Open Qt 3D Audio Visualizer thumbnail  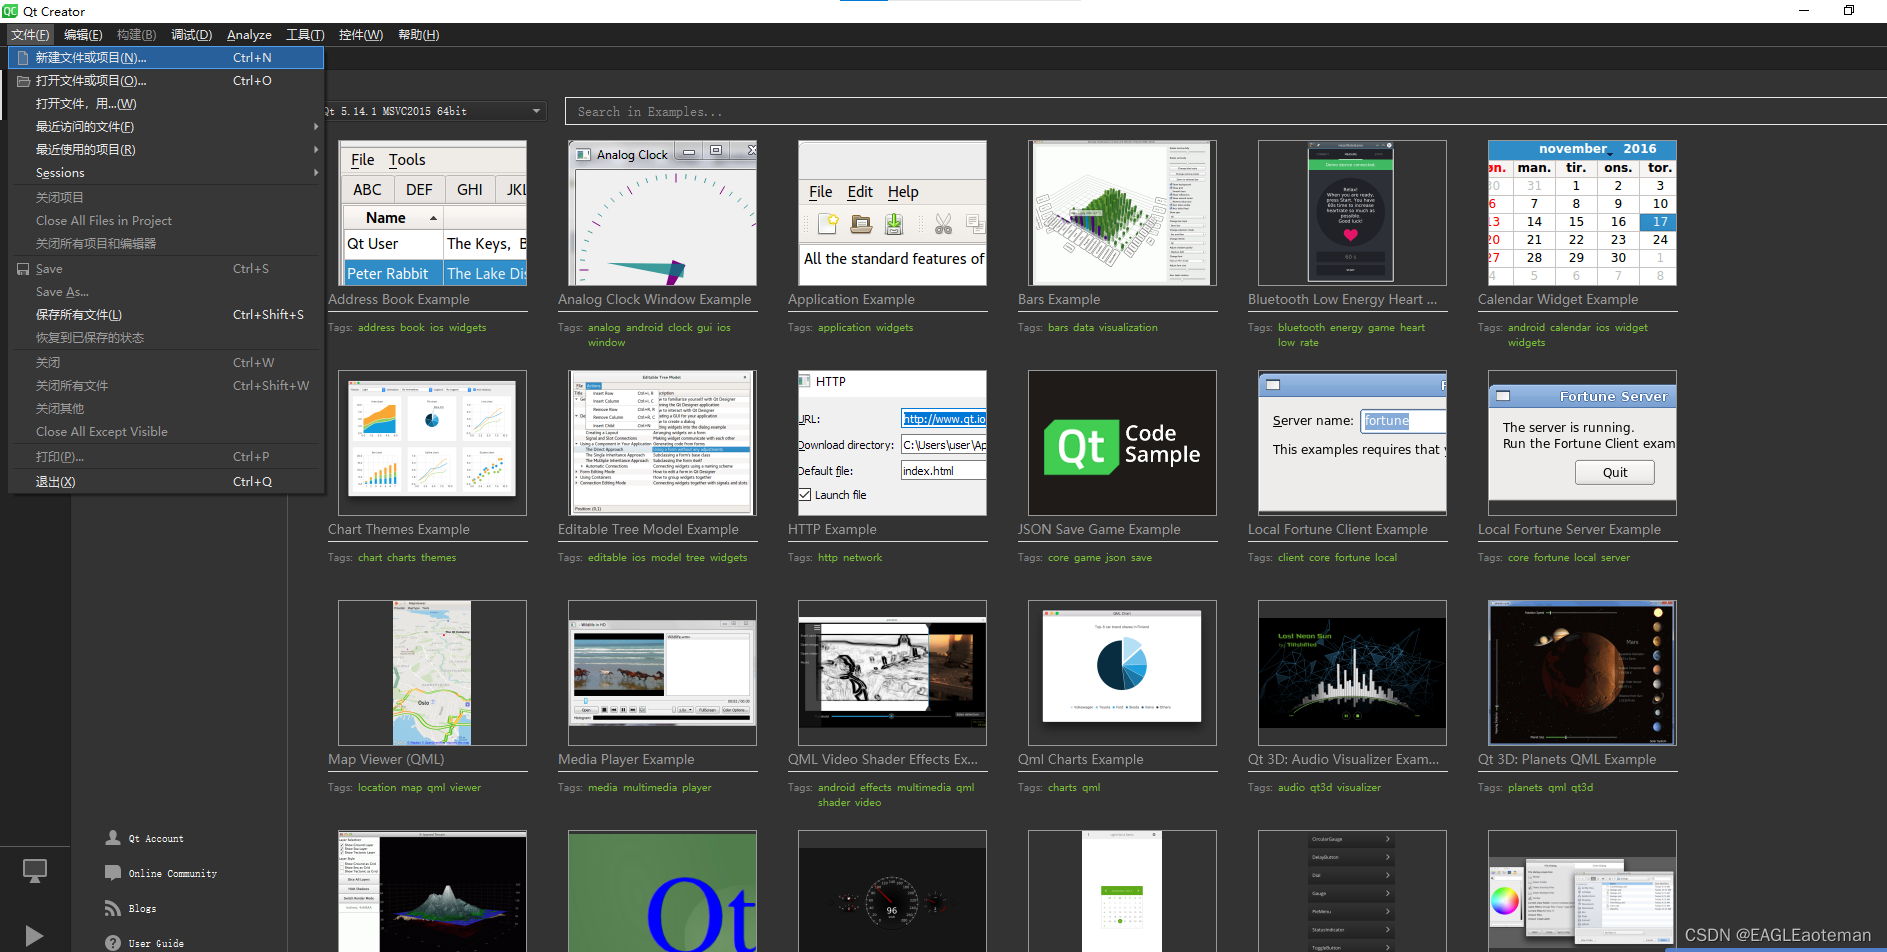pos(1352,673)
